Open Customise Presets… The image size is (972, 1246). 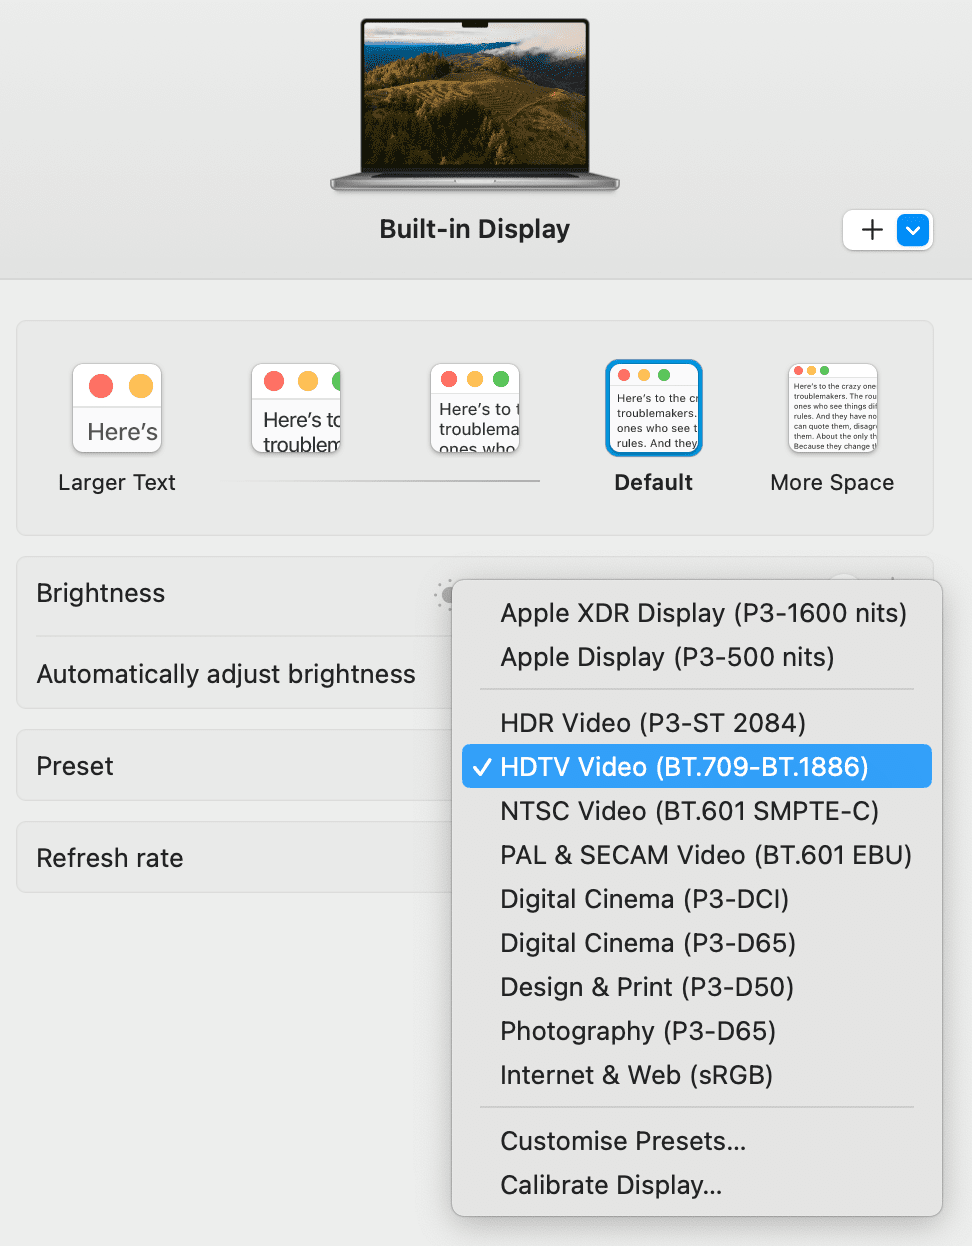click(x=622, y=1141)
